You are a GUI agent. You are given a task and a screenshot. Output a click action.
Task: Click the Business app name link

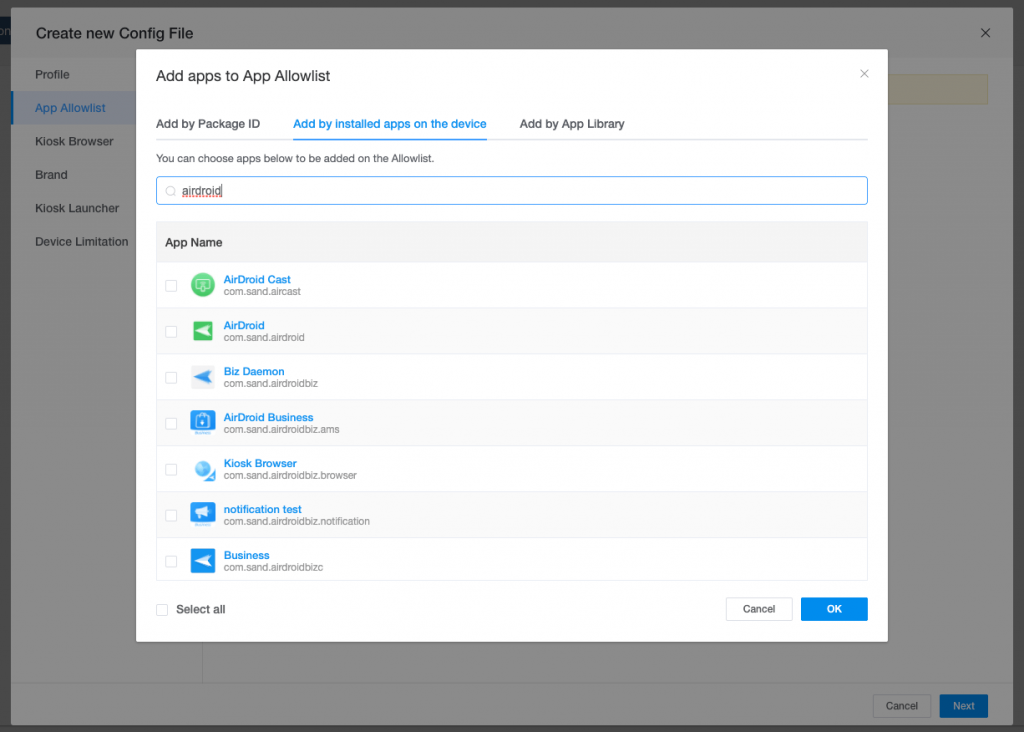click(x=247, y=554)
